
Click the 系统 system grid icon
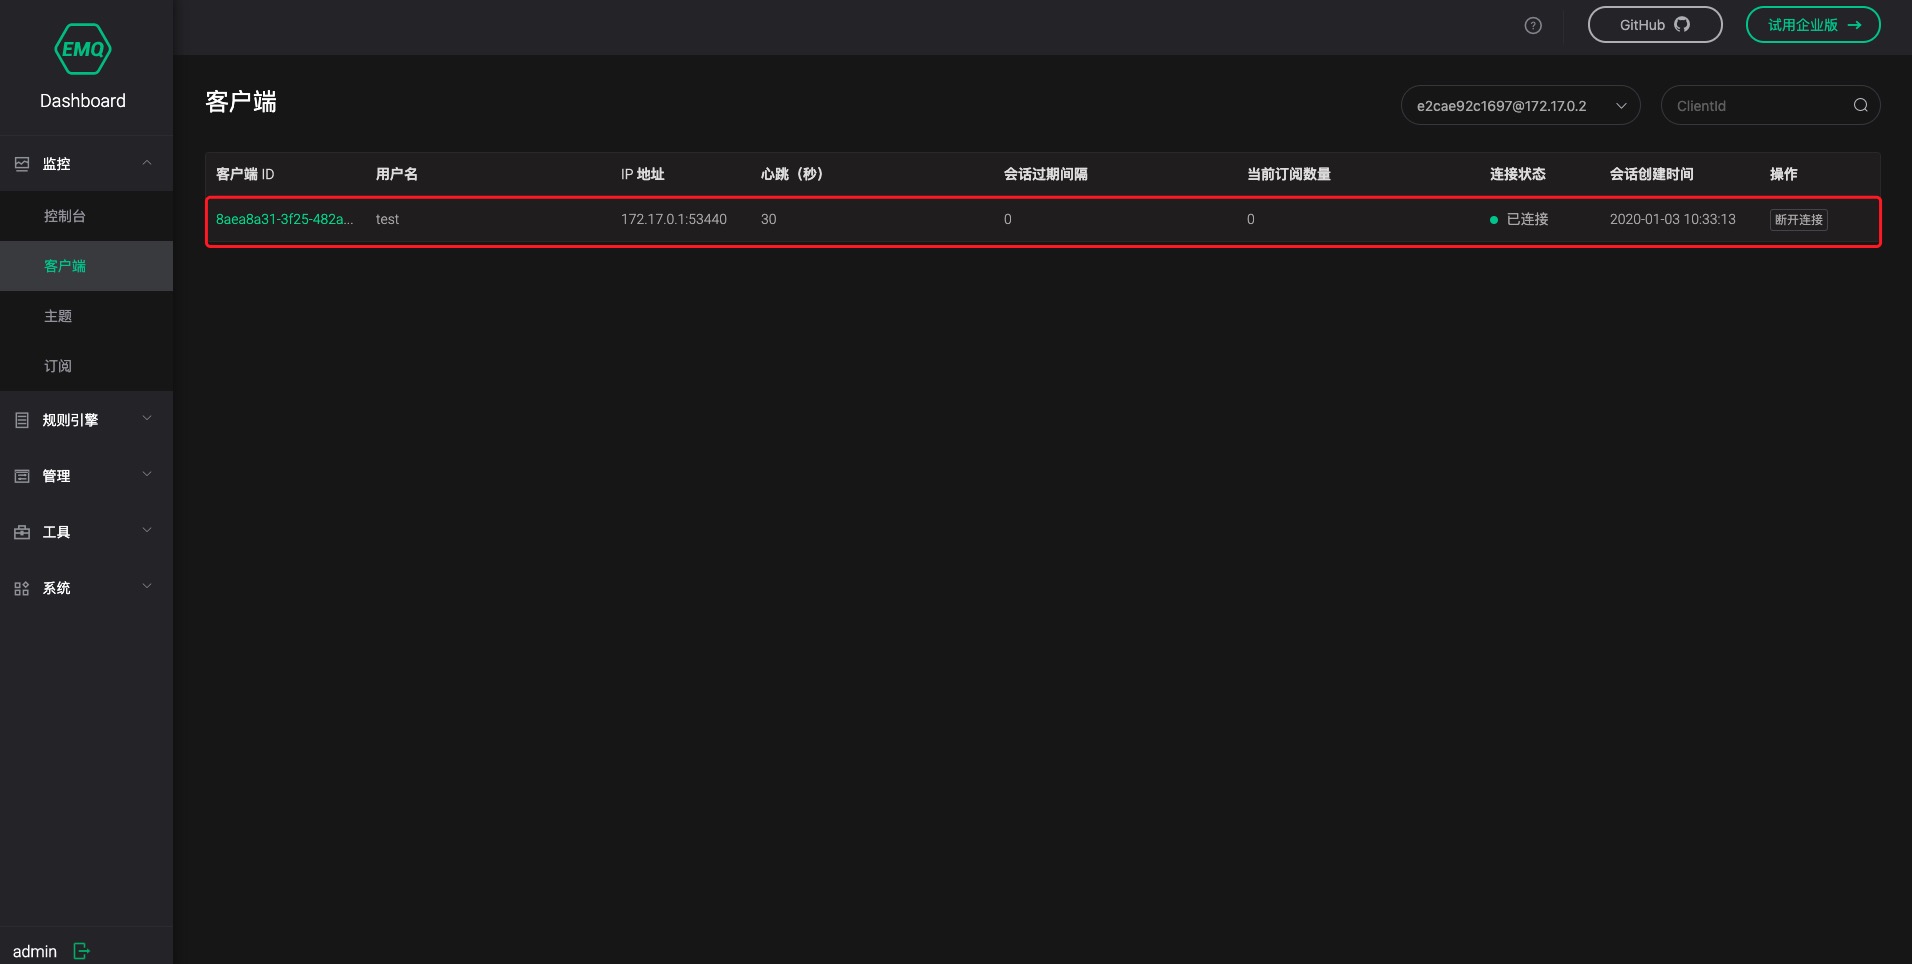coord(22,588)
